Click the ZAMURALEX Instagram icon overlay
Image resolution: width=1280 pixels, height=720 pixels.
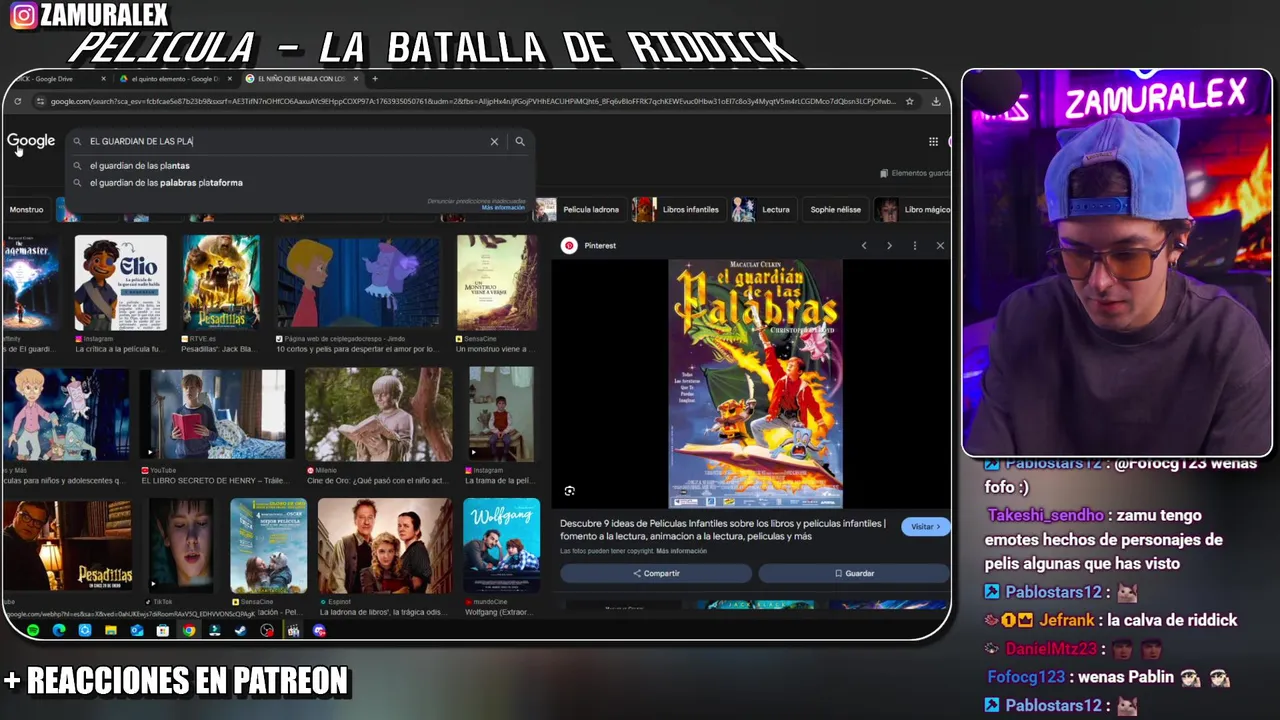[x=23, y=15]
